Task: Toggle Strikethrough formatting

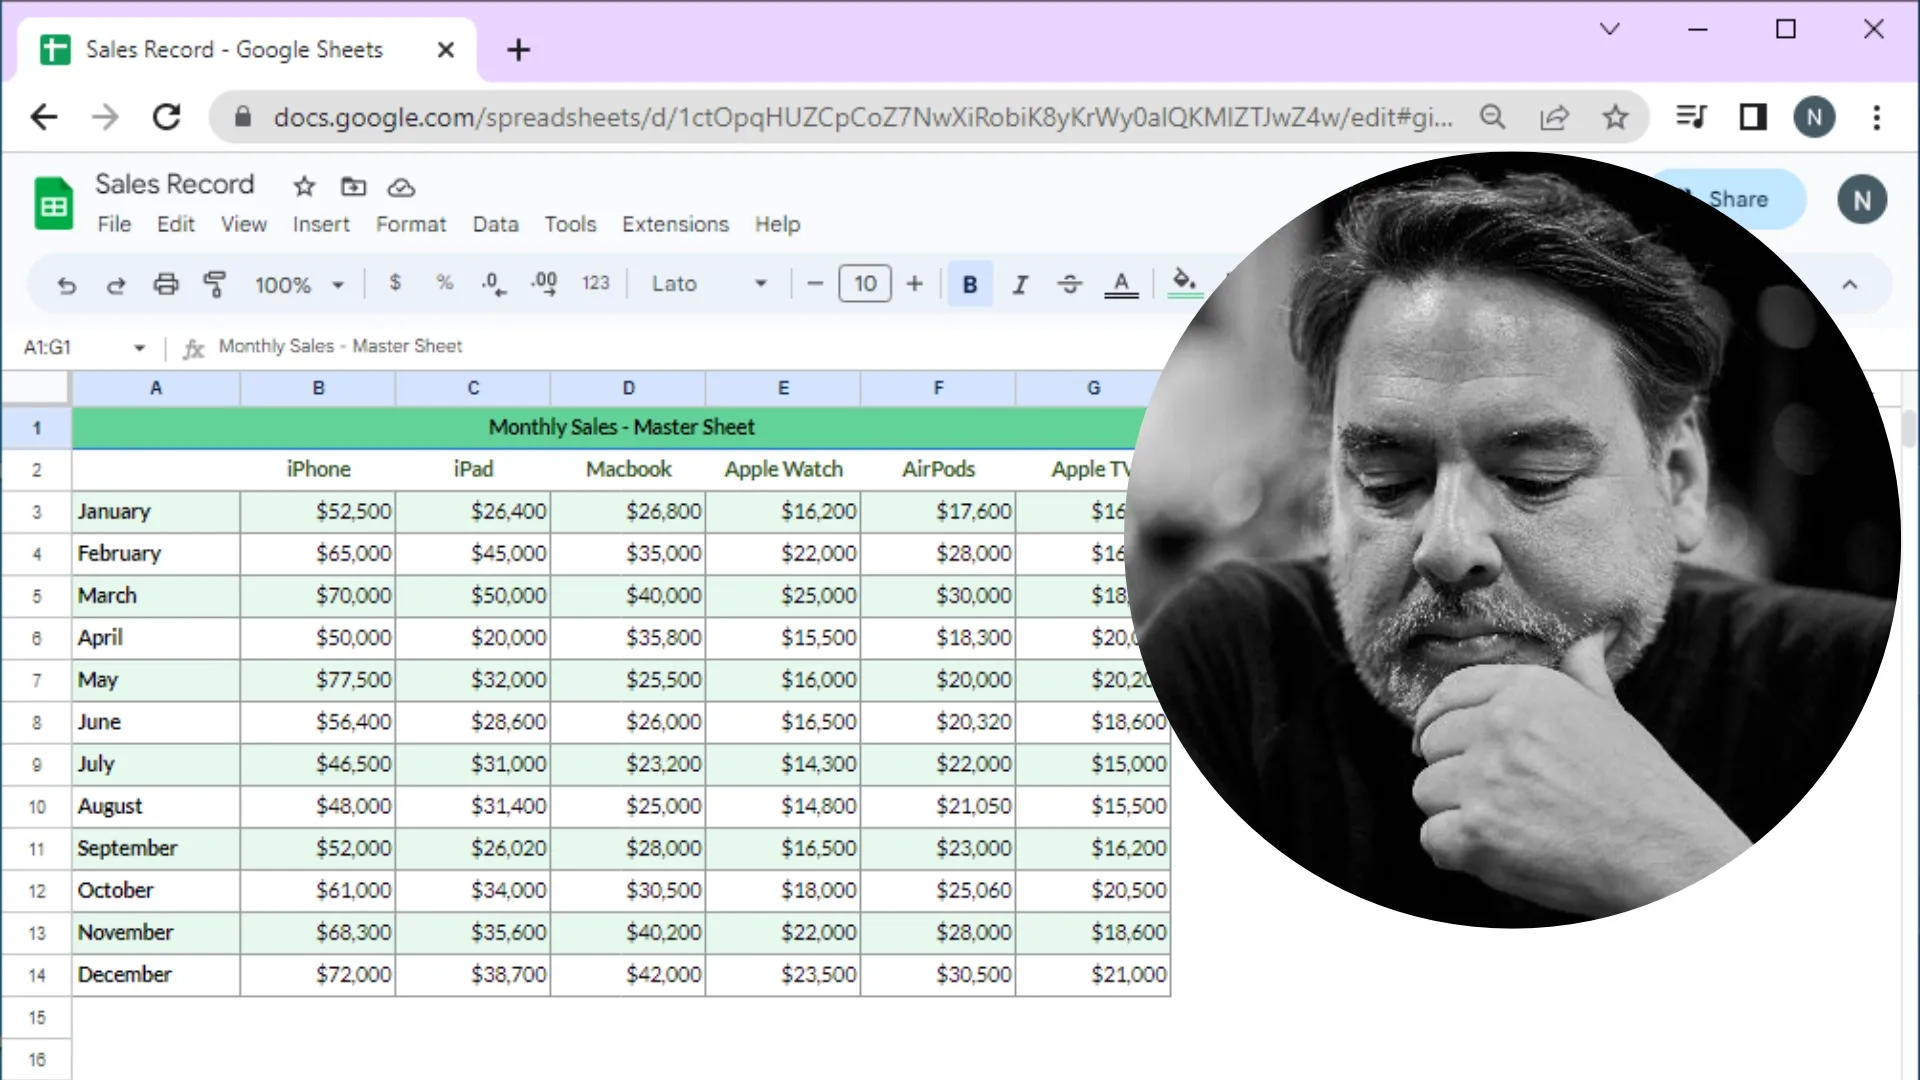Action: pyautogui.click(x=1070, y=285)
